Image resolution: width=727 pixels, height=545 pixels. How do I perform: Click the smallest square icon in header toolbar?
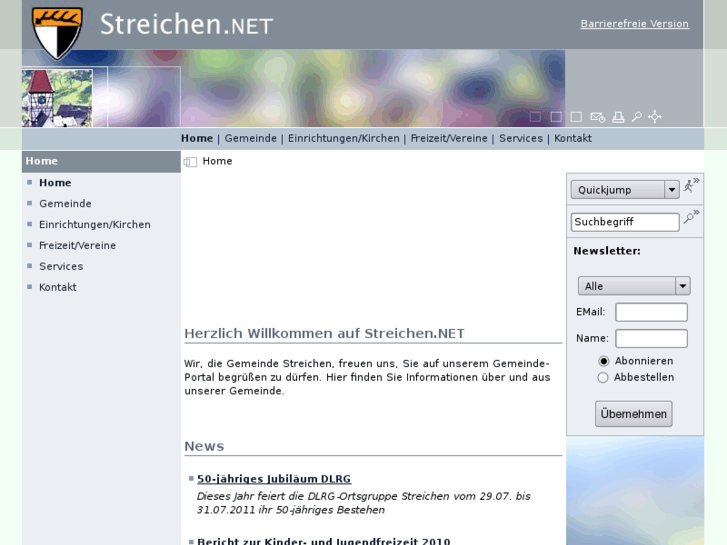[x=535, y=117]
